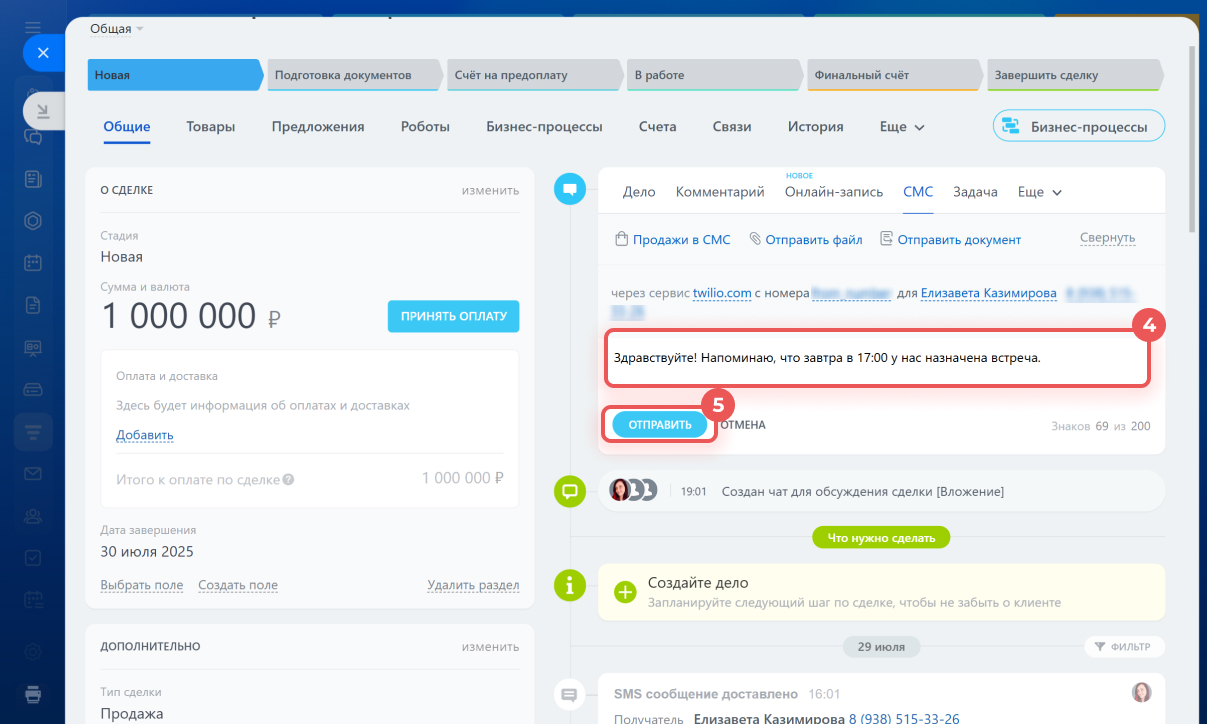Click the user avatar in chat entry
Image resolution: width=1207 pixels, height=724 pixels.
621,491
